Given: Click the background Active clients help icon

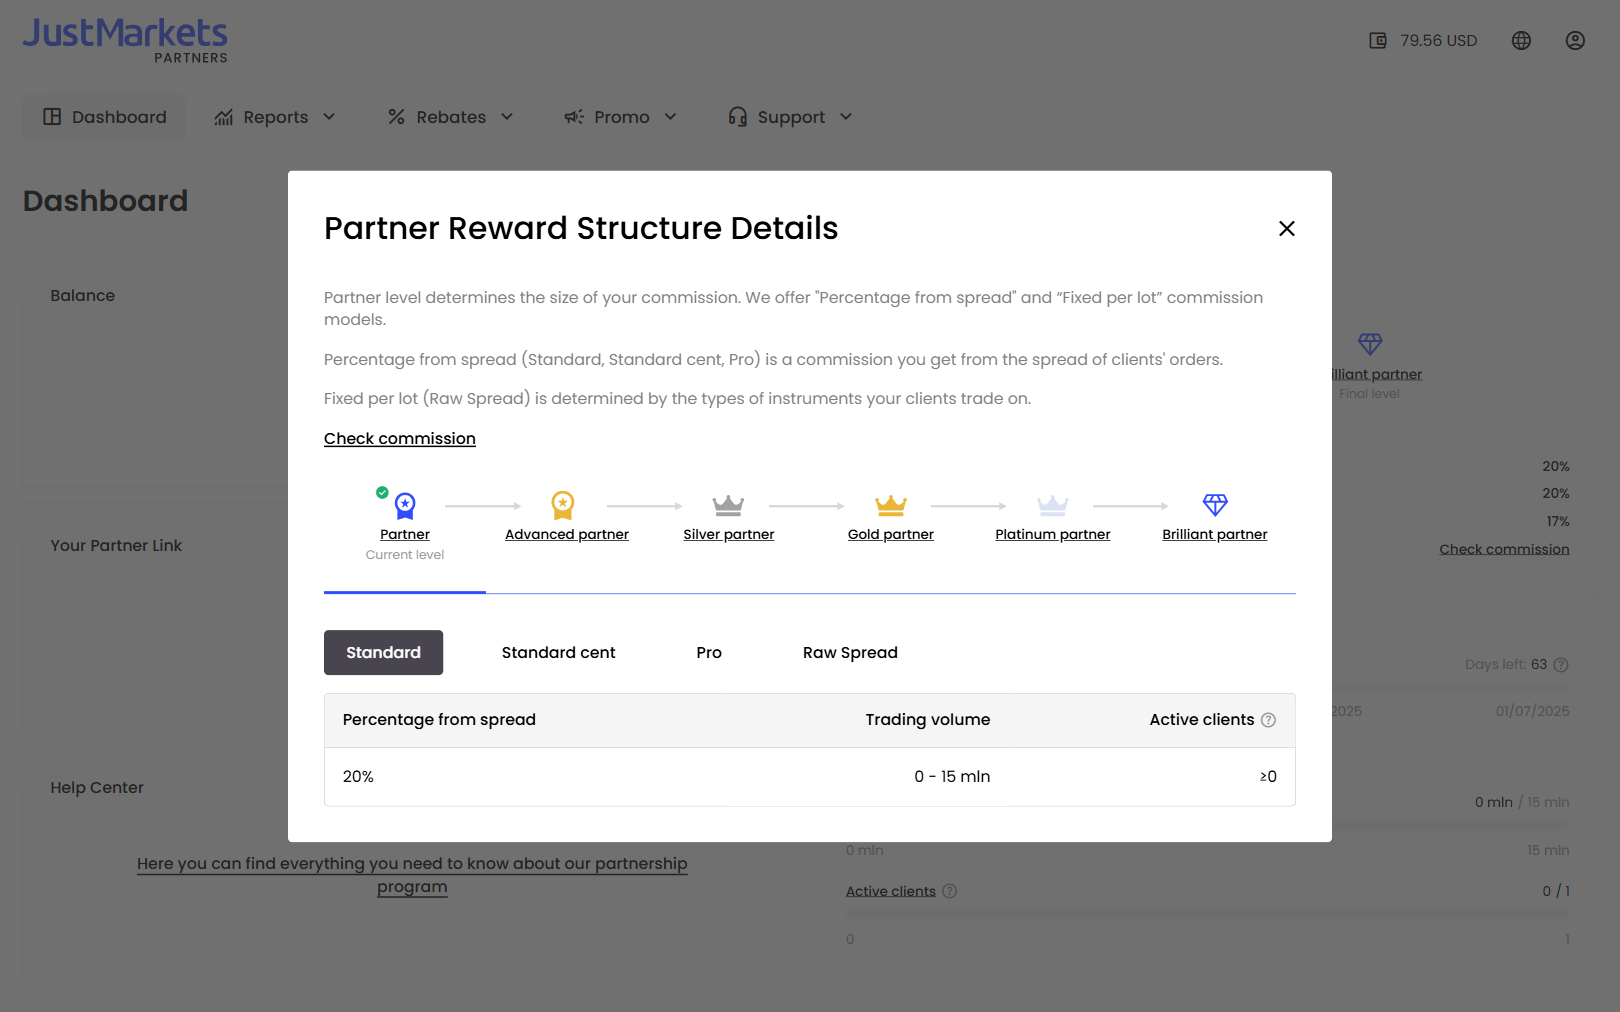Looking at the screenshot, I should coord(950,891).
